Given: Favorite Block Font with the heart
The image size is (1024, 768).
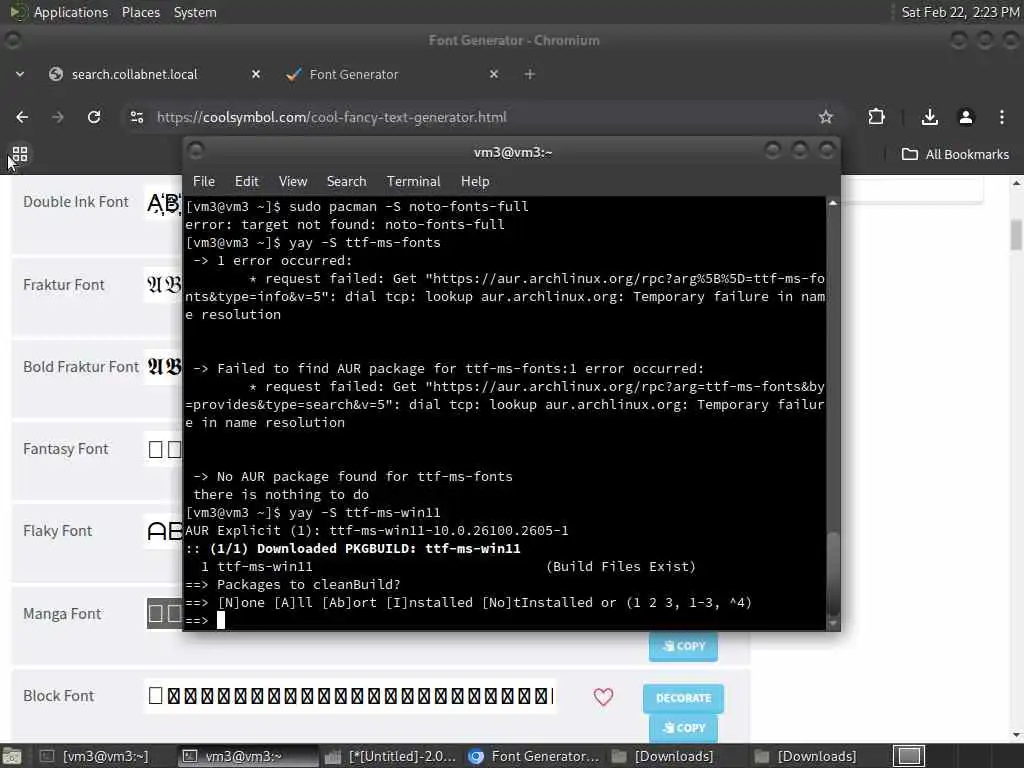Looking at the screenshot, I should (603, 697).
